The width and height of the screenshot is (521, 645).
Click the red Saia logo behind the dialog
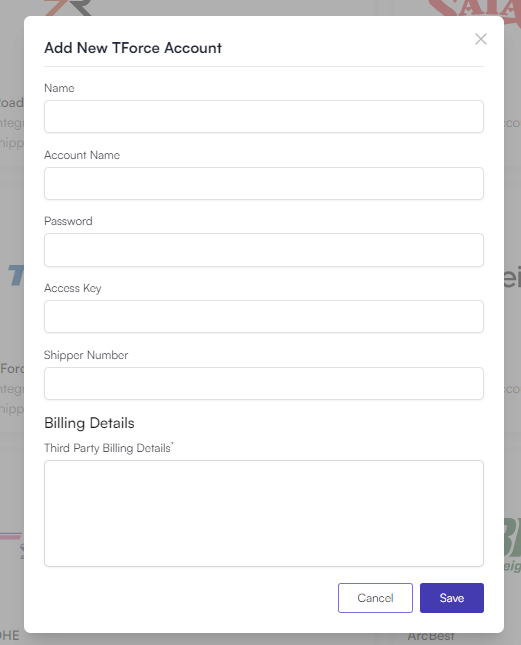point(475,9)
